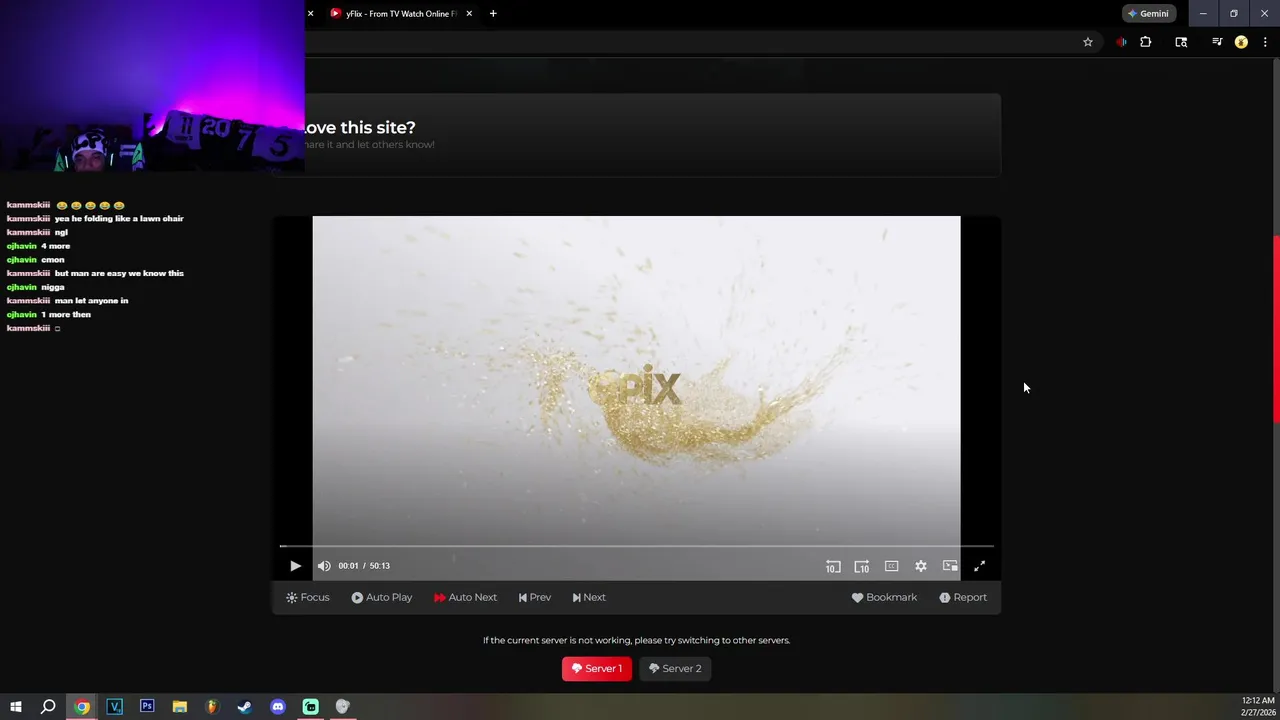Click the 00:01 / 50:13 time display
Viewport: 1280px width, 720px height.
pos(364,566)
